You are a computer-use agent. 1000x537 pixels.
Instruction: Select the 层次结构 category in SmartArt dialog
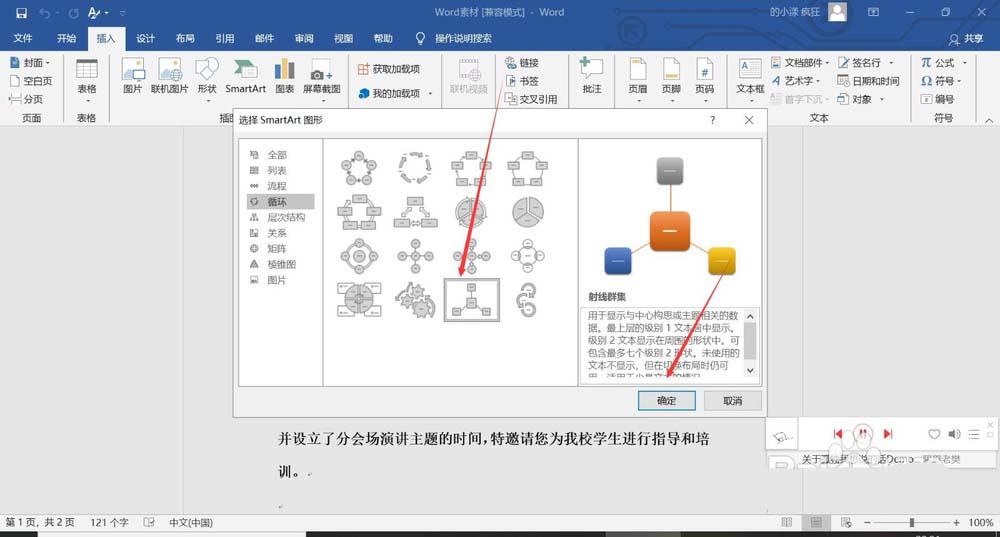click(x=281, y=217)
